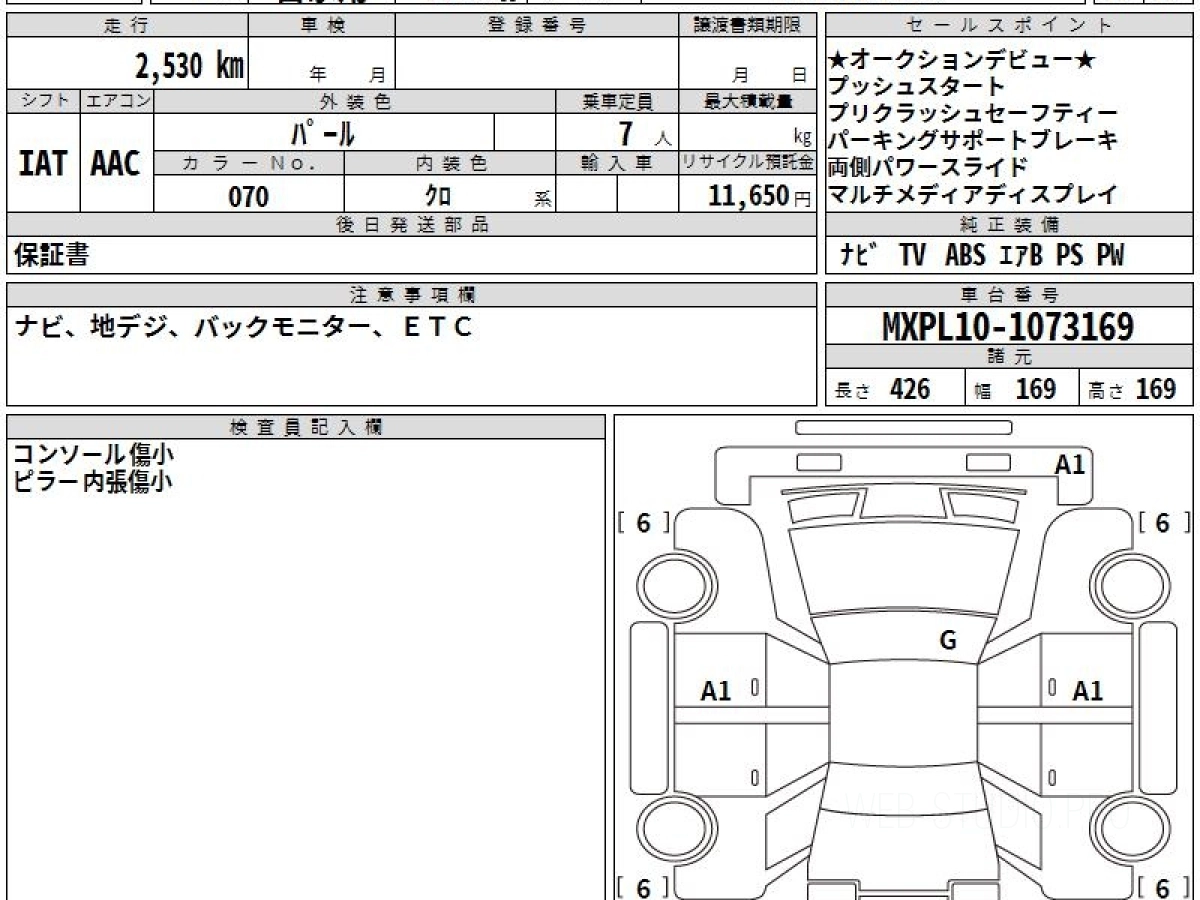Select the 内装色 header cell
This screenshot has height=900, width=1200.
(x=450, y=164)
